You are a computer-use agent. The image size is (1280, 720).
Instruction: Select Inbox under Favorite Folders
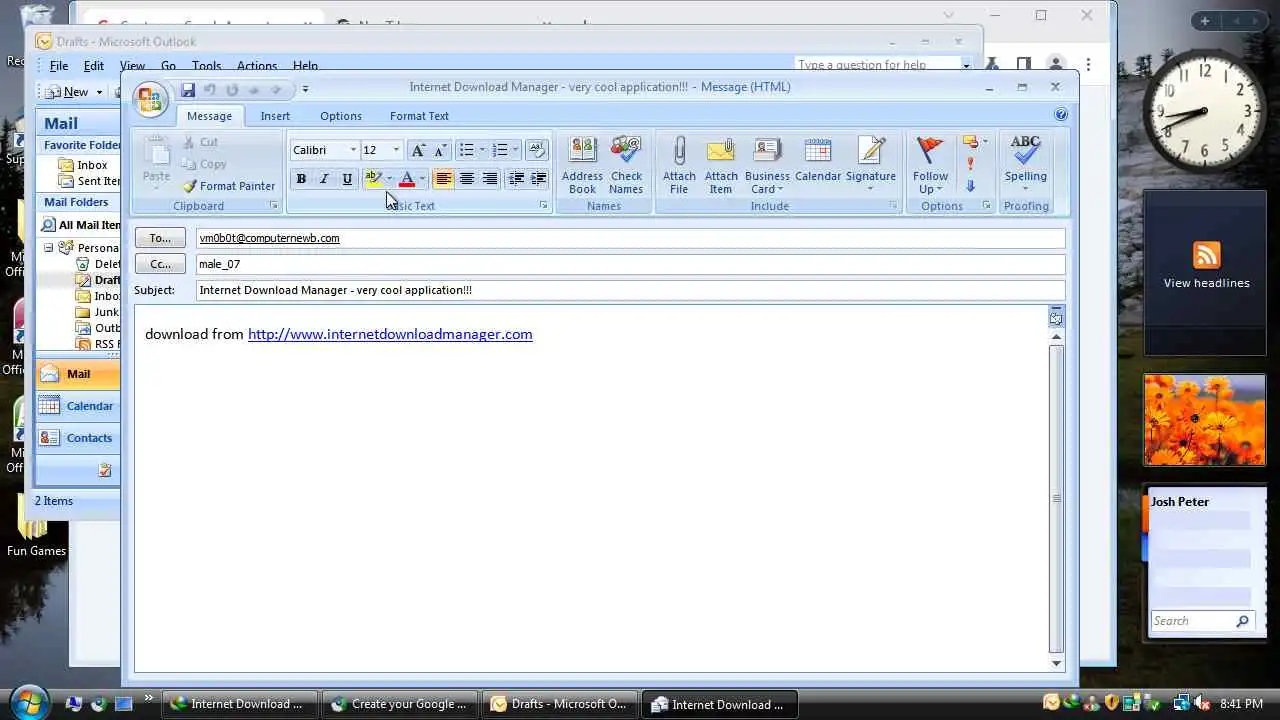pos(91,165)
